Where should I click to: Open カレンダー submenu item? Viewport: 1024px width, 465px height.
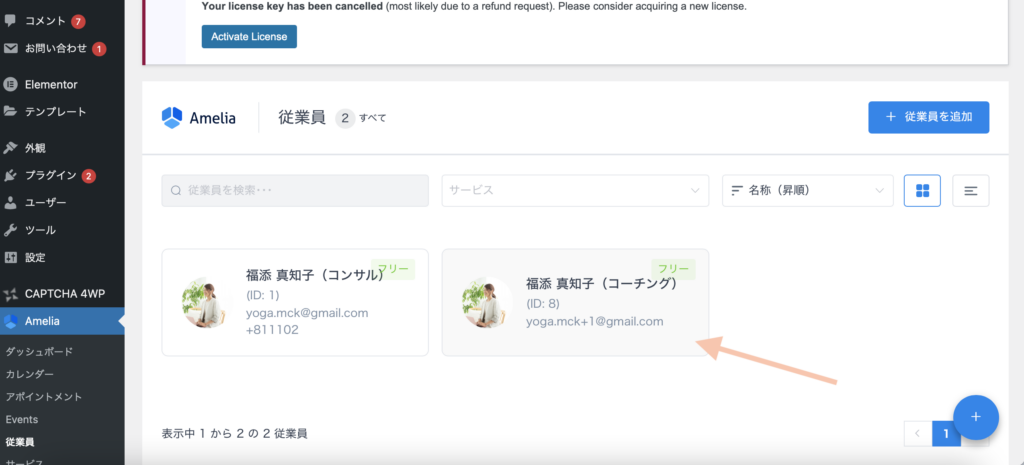pyautogui.click(x=30, y=374)
